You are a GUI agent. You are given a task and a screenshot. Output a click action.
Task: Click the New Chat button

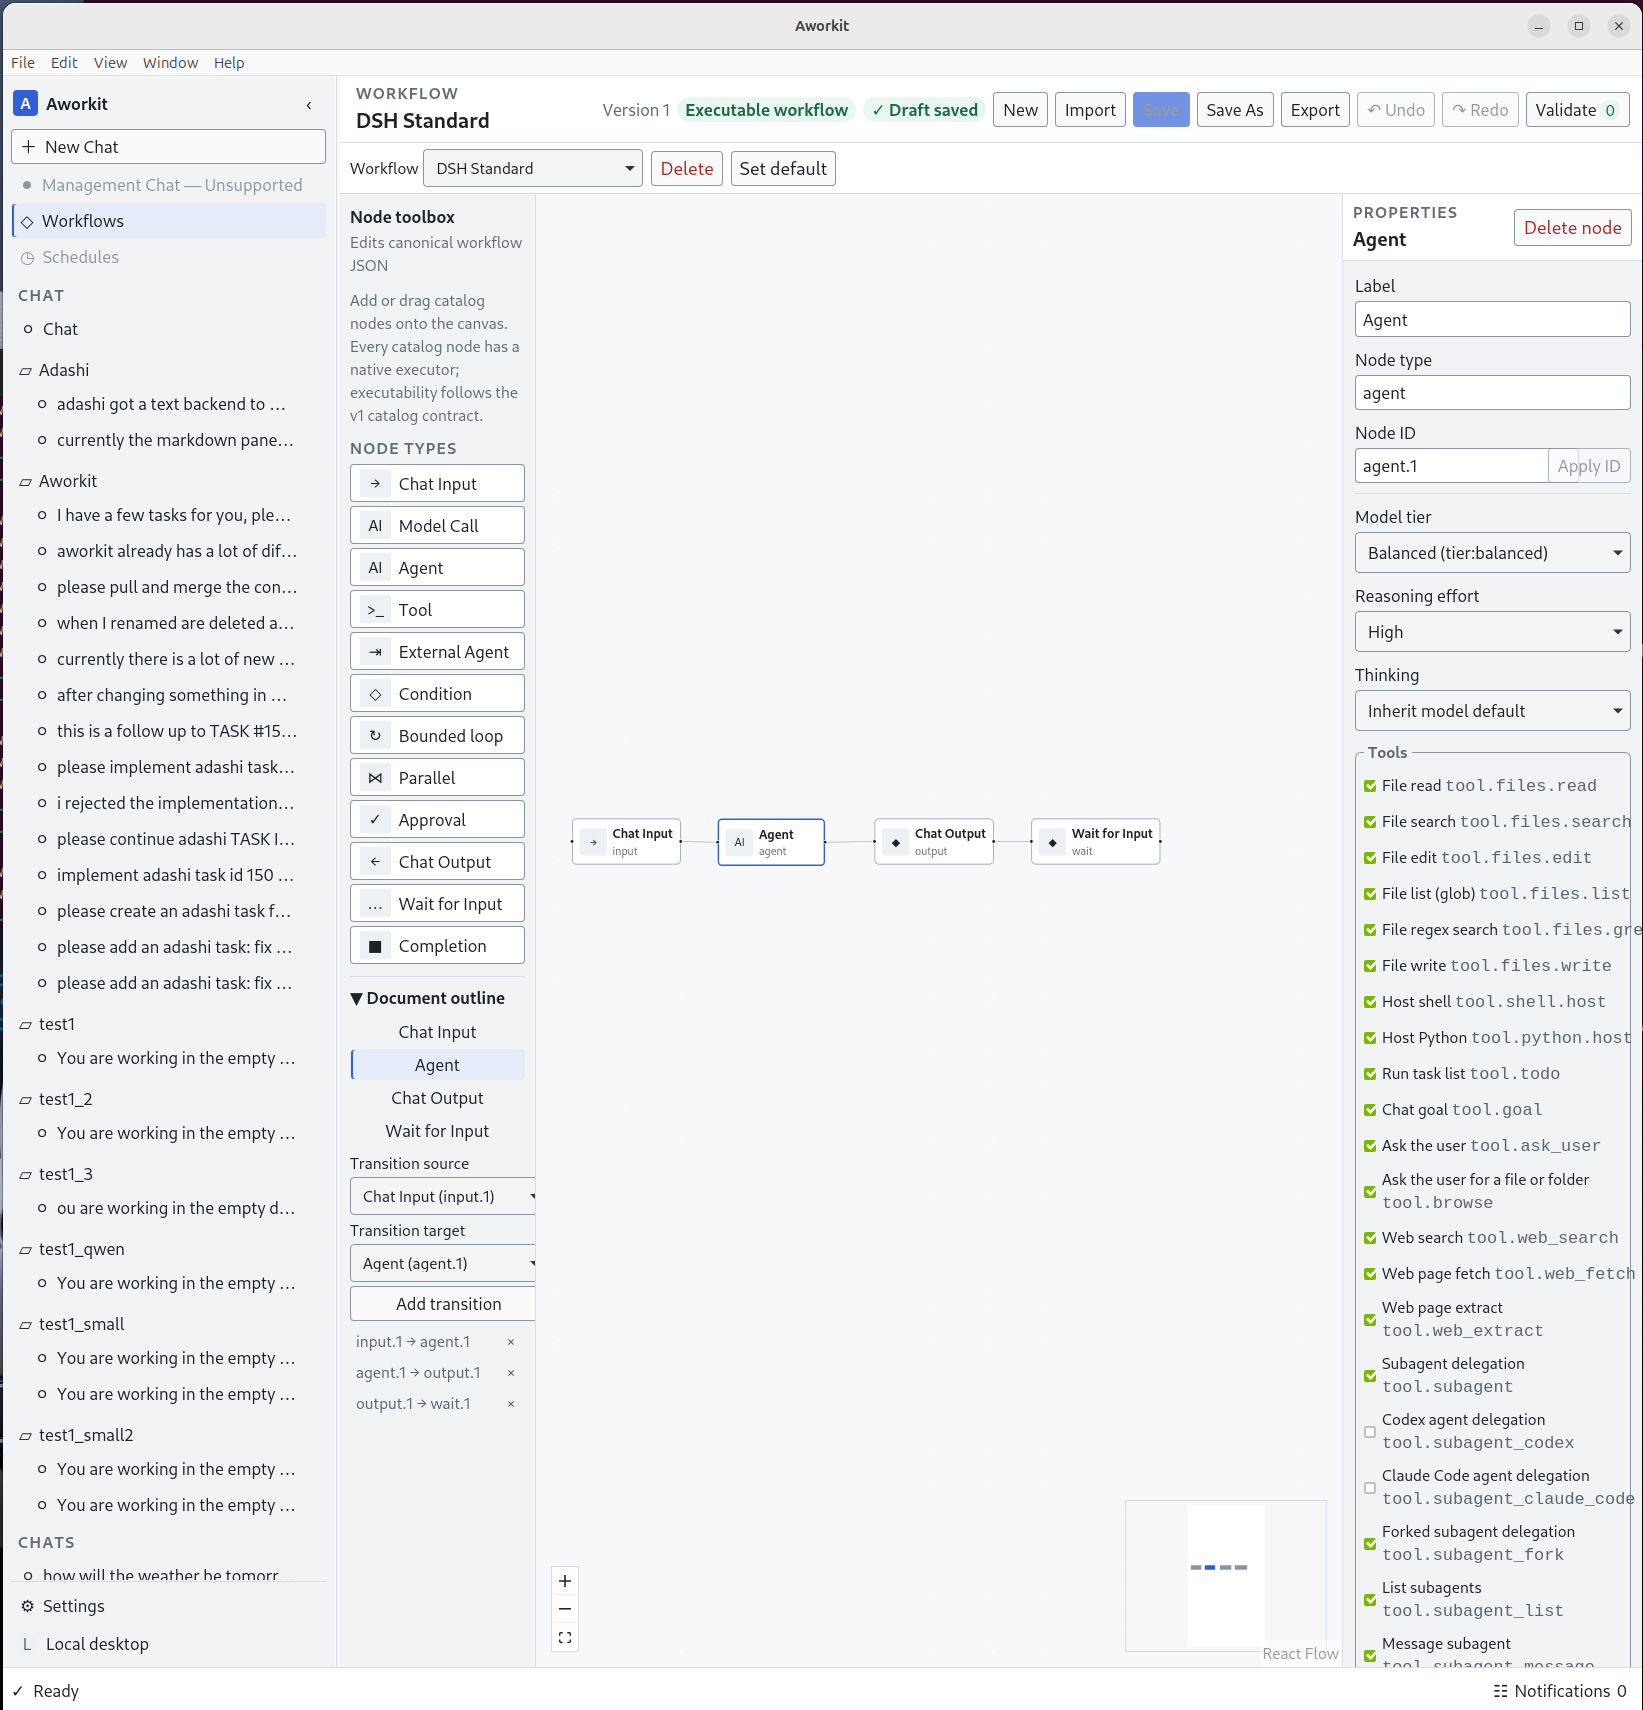click(168, 147)
